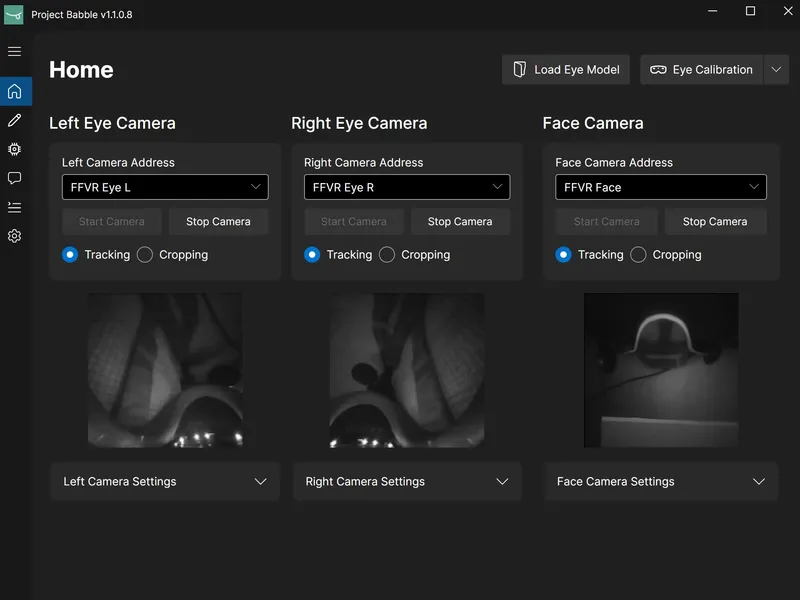The width and height of the screenshot is (800, 600).
Task: Enable Tracking for the Left Eye Camera
Action: click(x=69, y=255)
